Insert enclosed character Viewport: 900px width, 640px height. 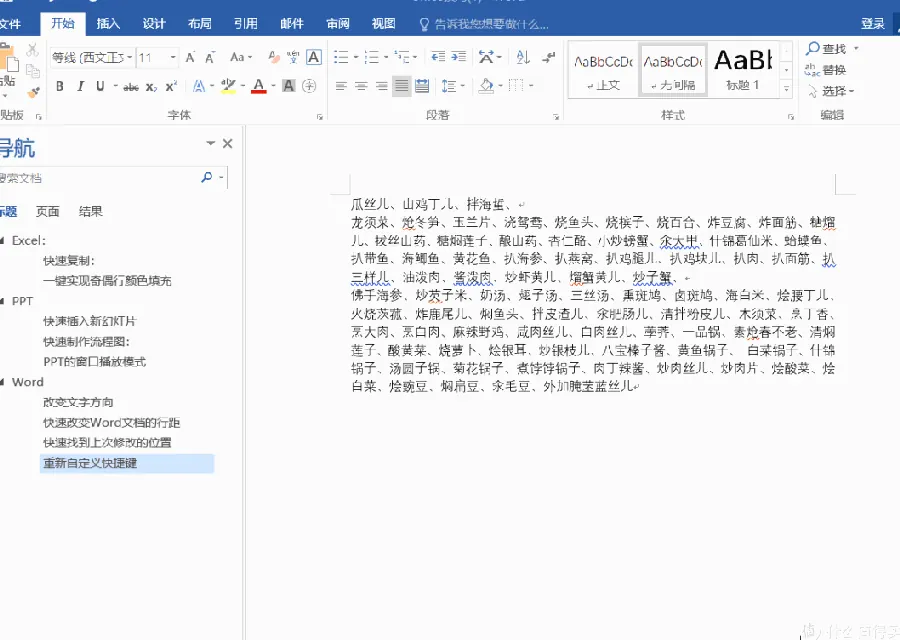coord(309,86)
